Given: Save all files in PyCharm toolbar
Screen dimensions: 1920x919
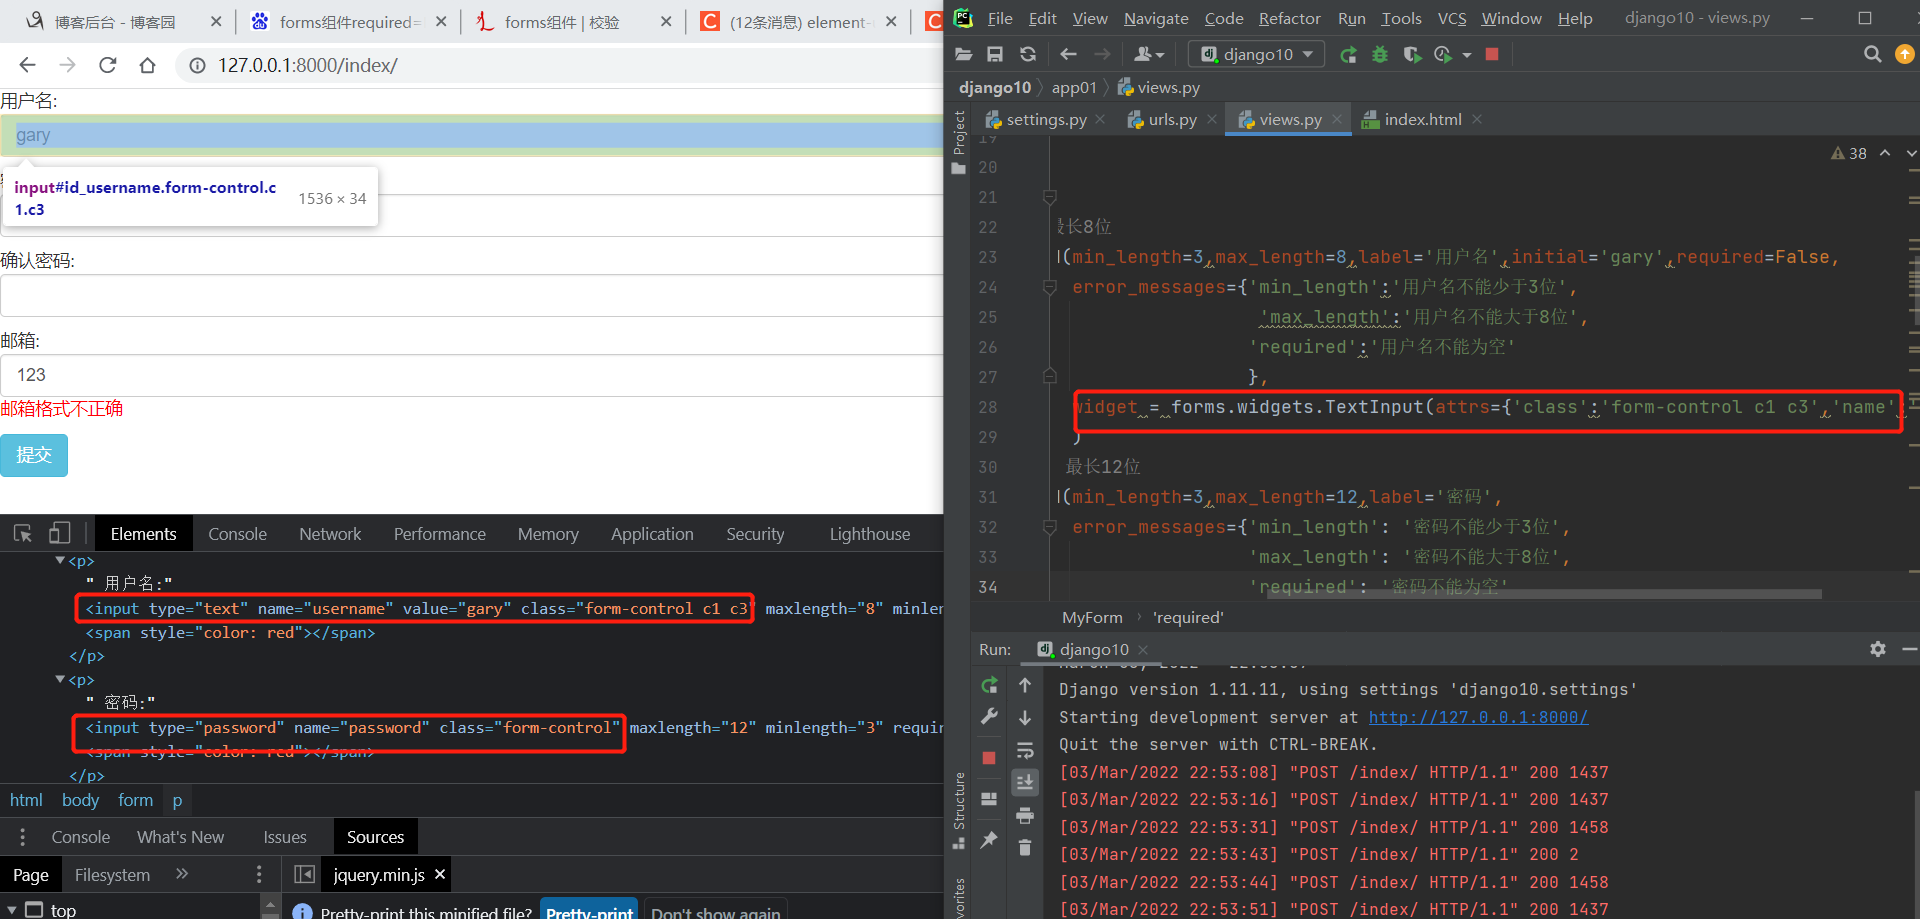Looking at the screenshot, I should [995, 54].
